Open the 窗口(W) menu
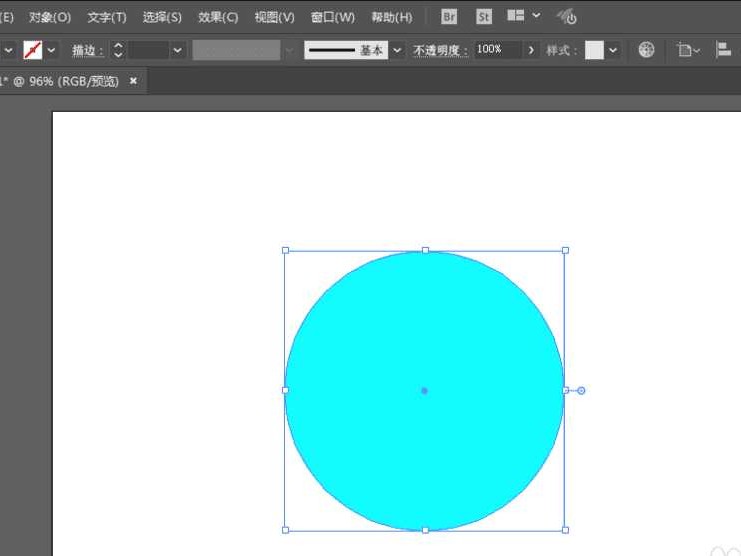 332,17
